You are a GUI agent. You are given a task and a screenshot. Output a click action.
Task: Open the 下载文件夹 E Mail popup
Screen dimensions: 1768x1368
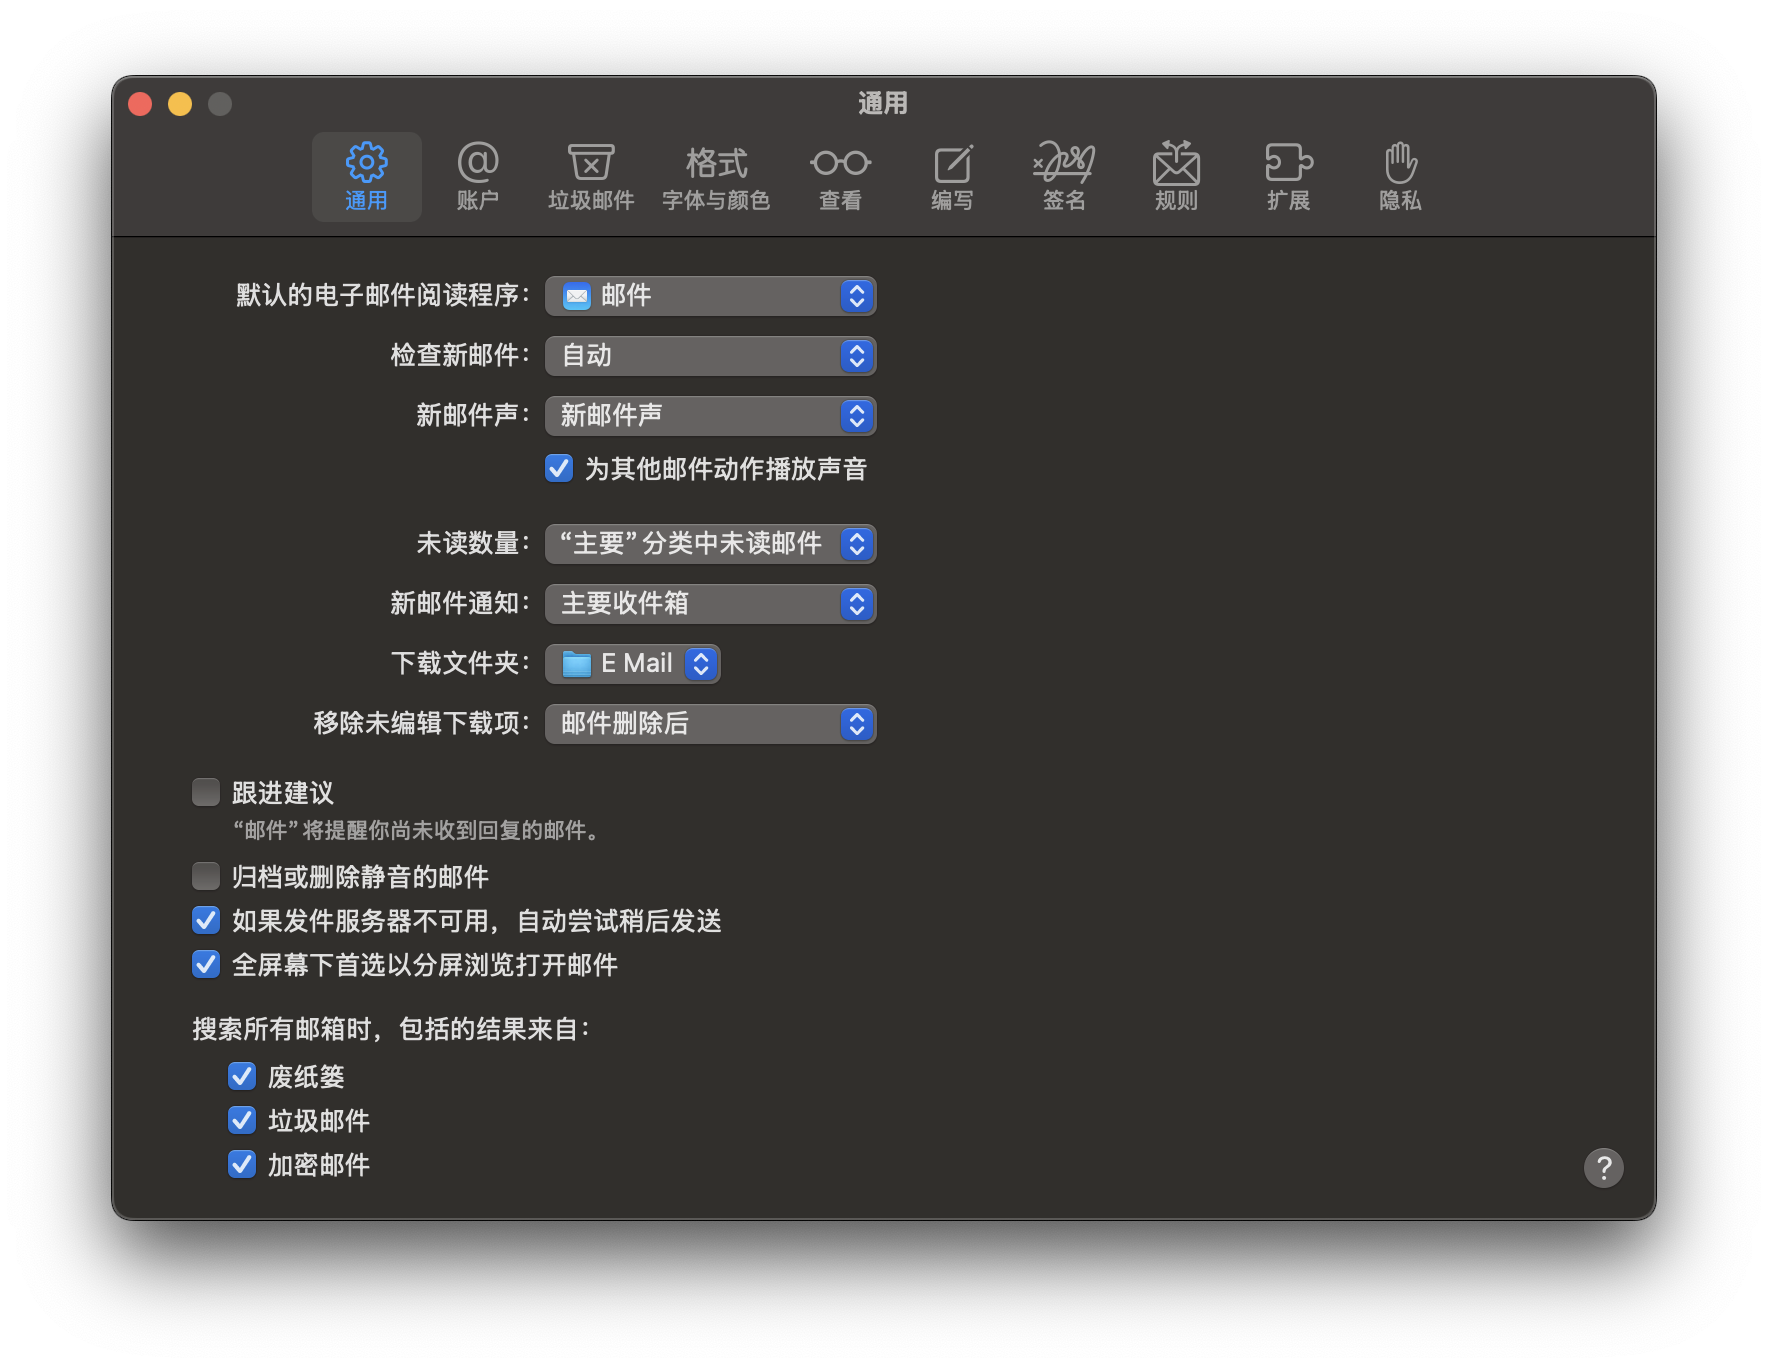pyautogui.click(x=633, y=664)
